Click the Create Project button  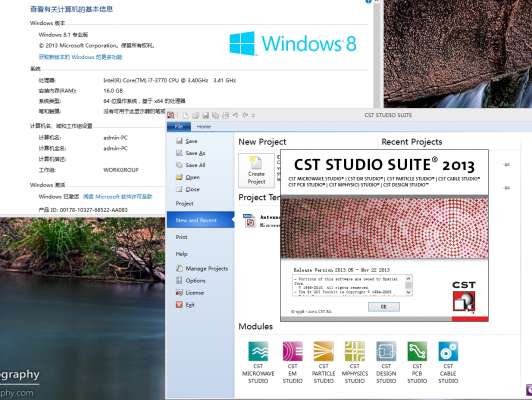[256, 170]
